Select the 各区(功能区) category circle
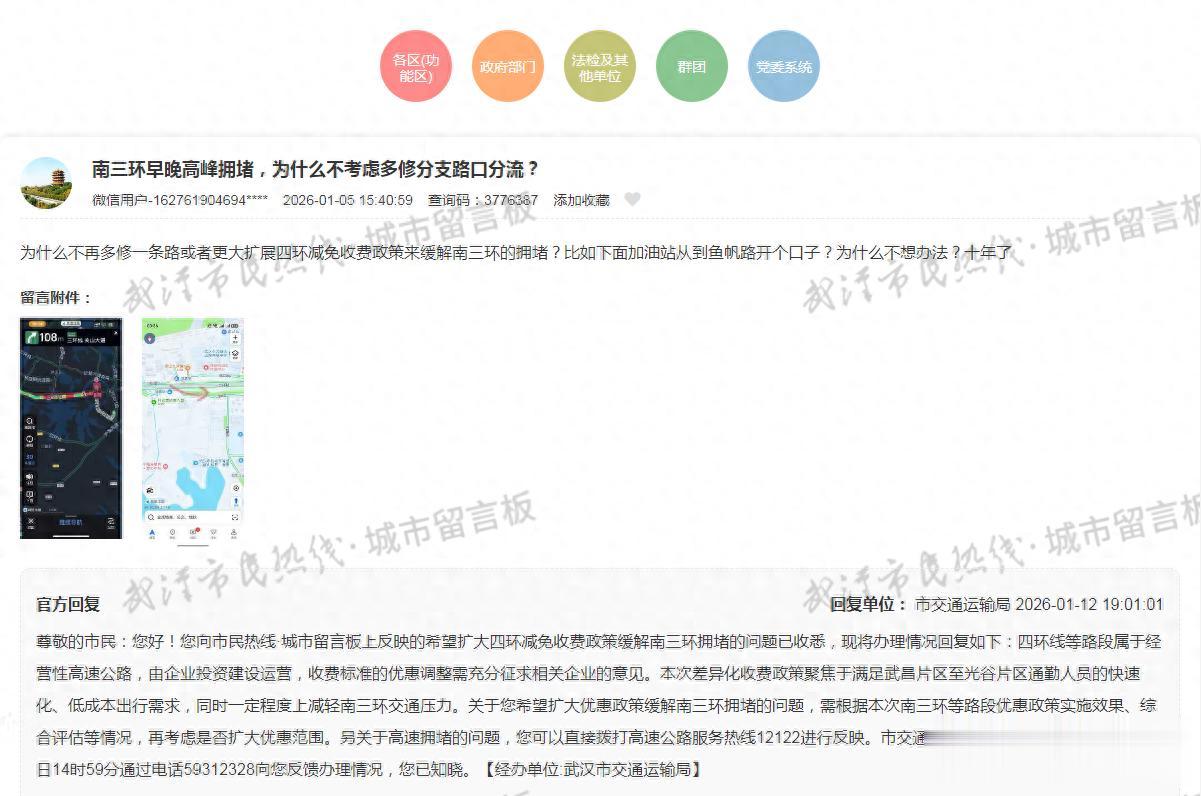The width and height of the screenshot is (1201, 796). tap(416, 66)
